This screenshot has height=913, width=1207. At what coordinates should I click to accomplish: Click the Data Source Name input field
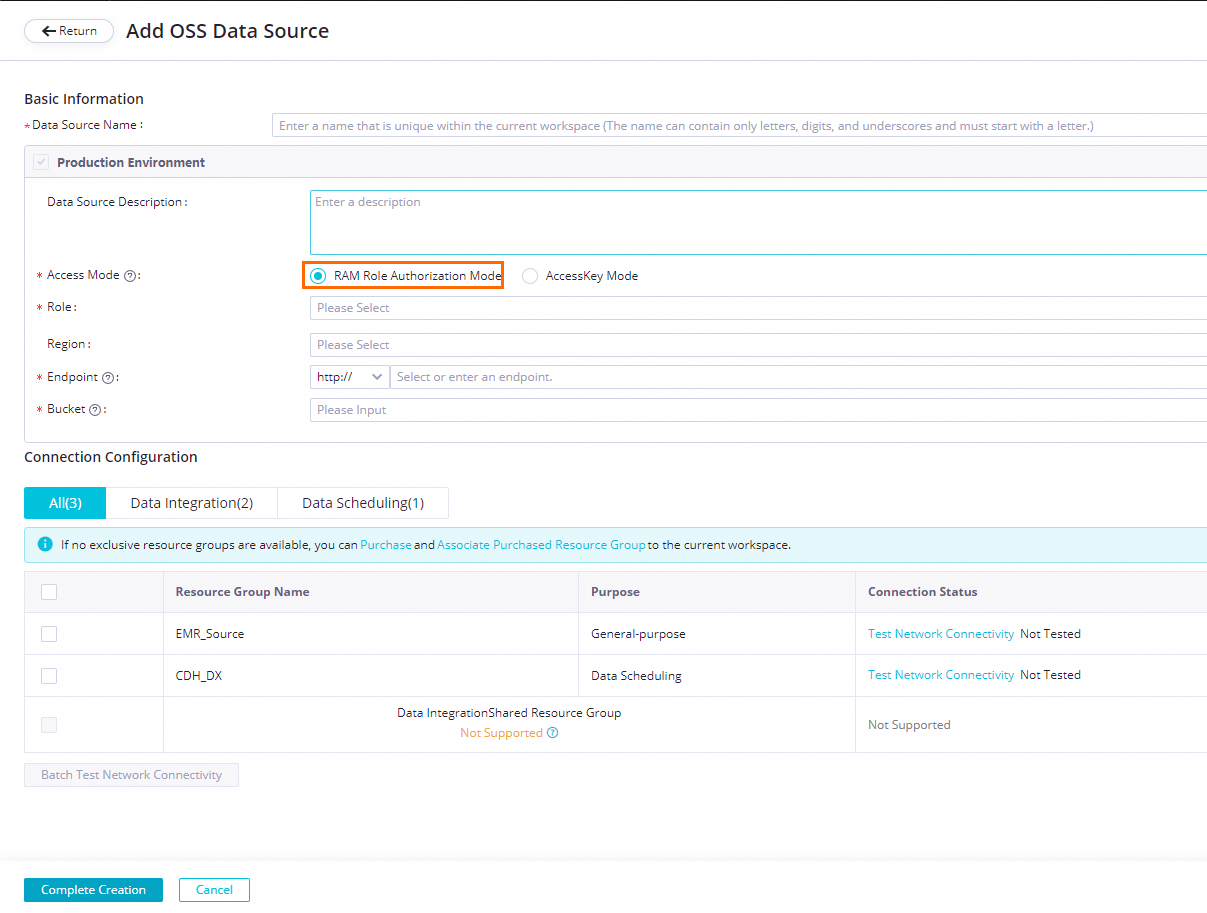point(738,126)
